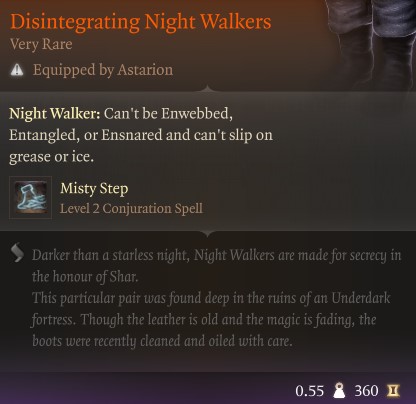Viewport: 416px width, 404px height.
Task: Click the Misty Step spell name
Action: coord(94,189)
